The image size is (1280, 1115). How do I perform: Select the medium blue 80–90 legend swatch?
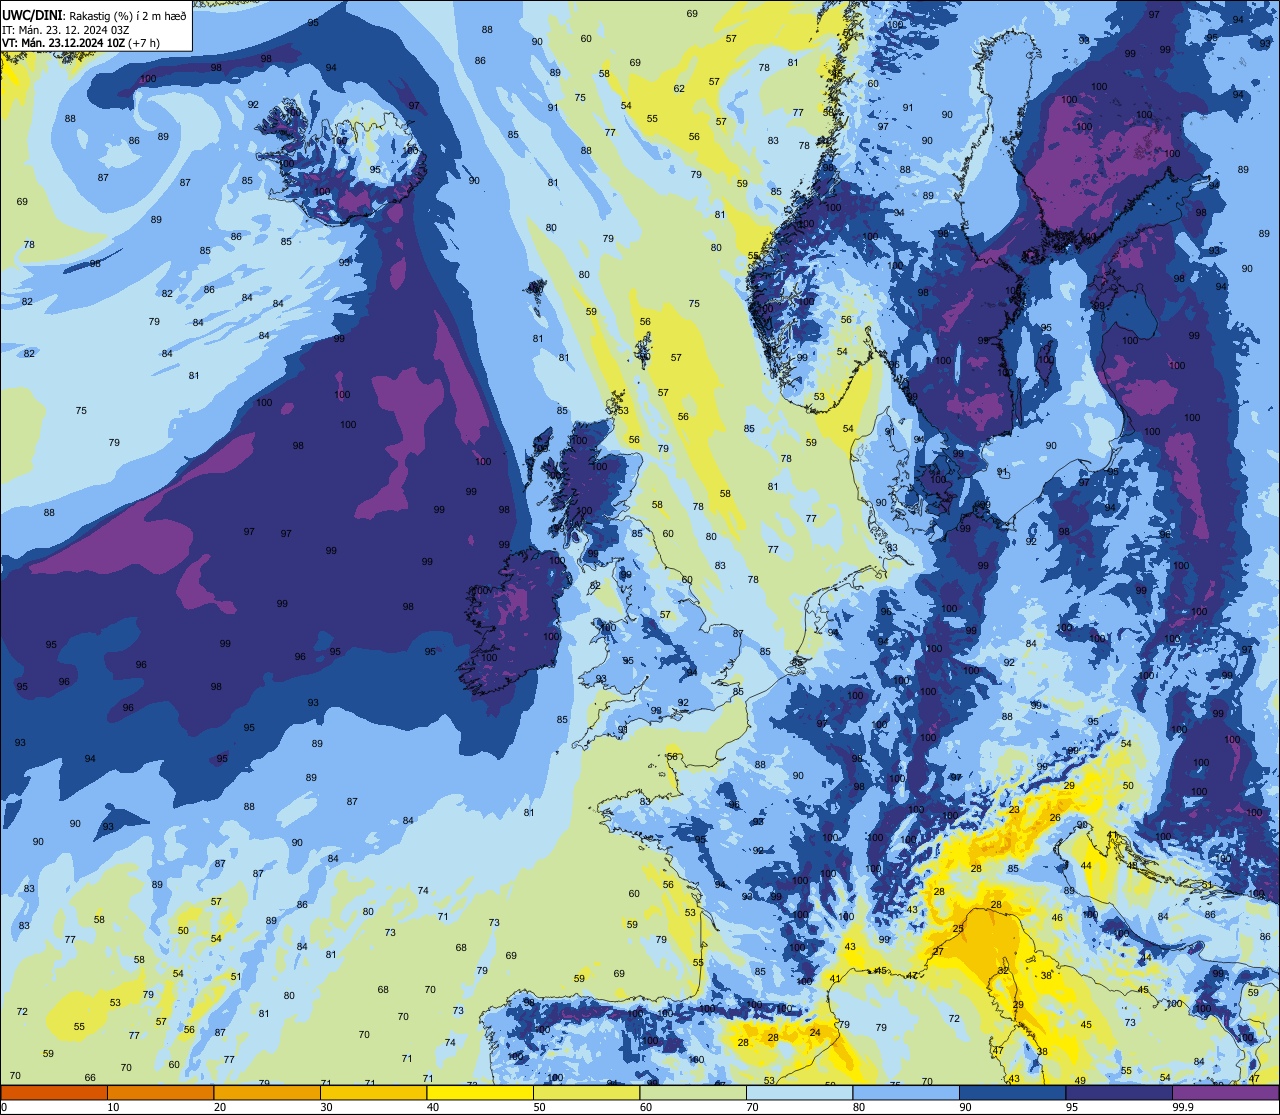coord(906,1093)
